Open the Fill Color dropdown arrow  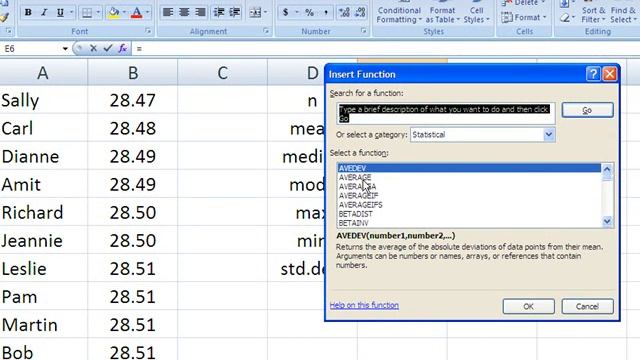[x=124, y=13]
